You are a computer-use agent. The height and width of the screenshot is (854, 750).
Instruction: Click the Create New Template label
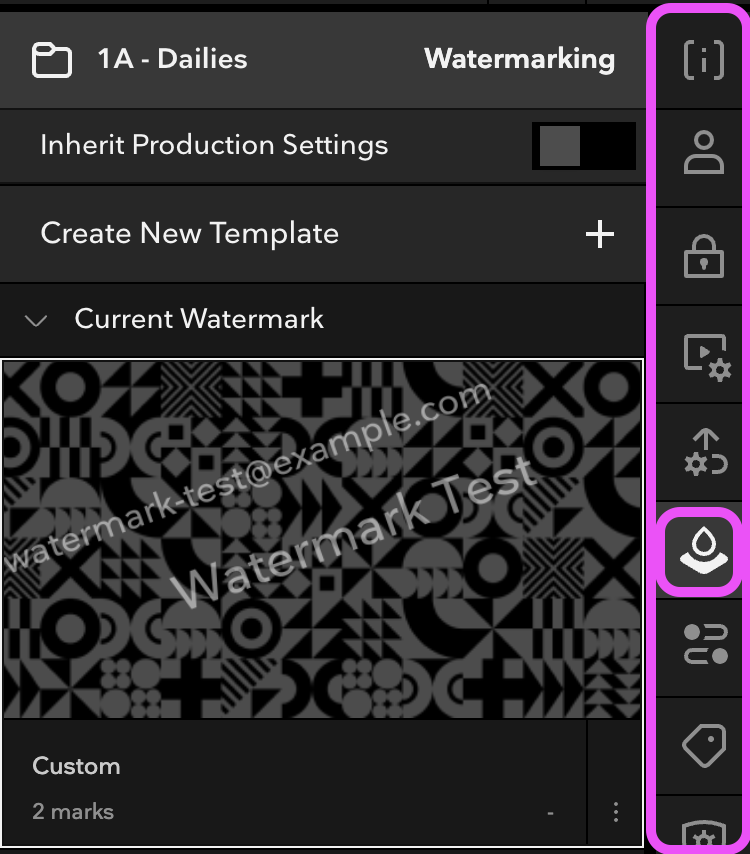pos(190,234)
